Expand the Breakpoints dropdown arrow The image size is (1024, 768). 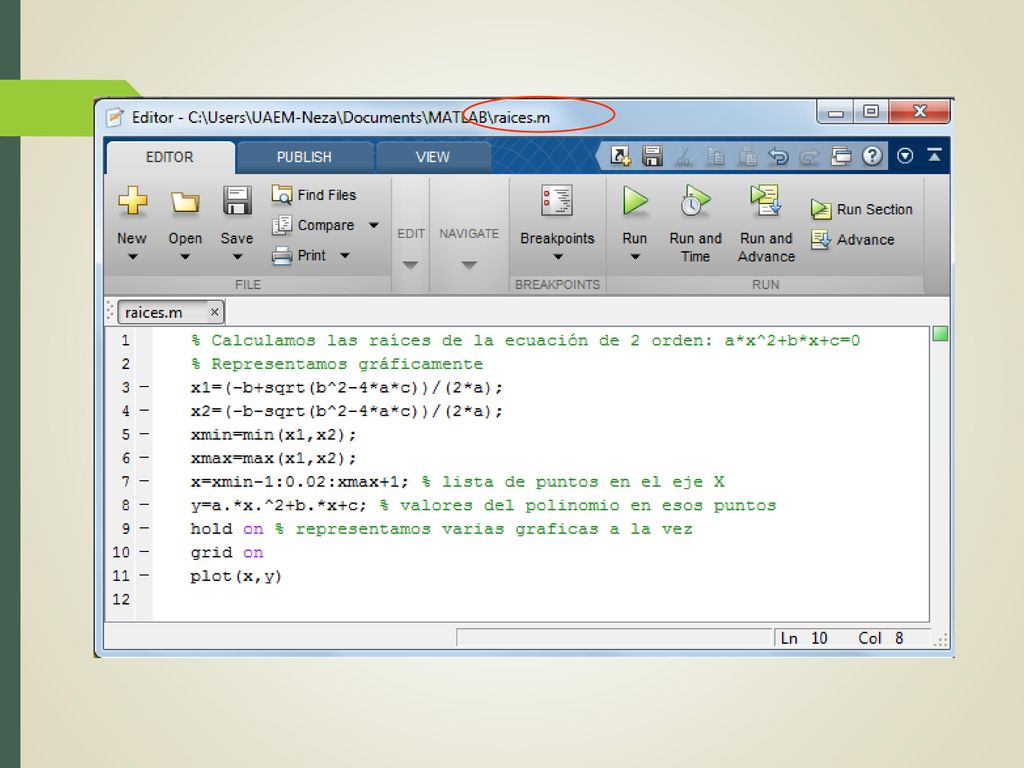[x=558, y=257]
